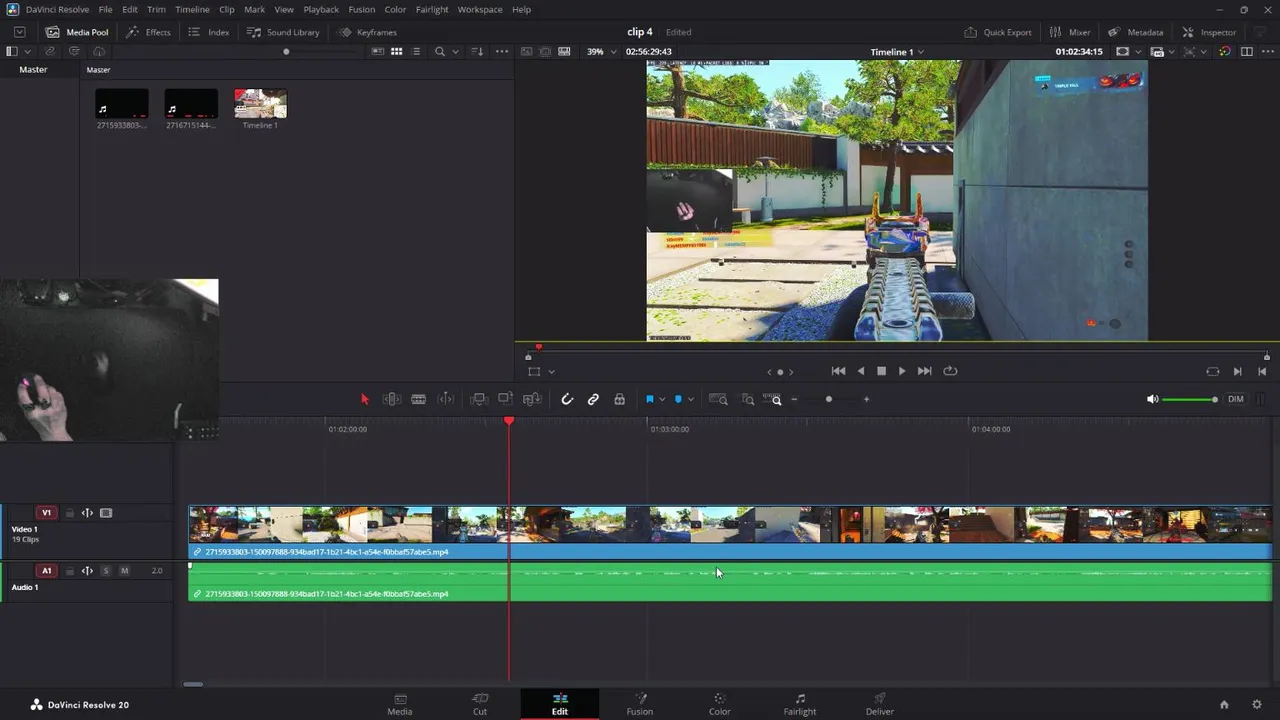
Task: Play timeline in reverse
Action: tap(861, 371)
